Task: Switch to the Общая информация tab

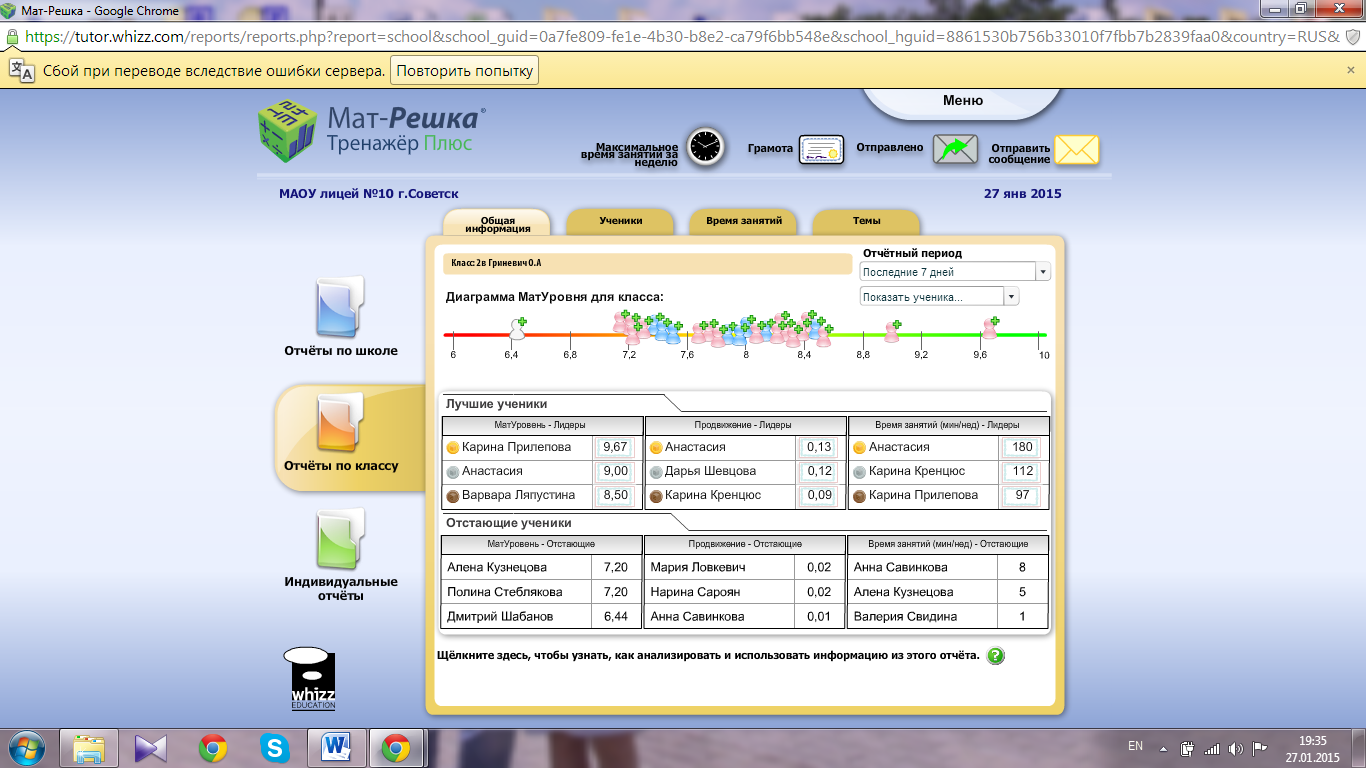Action: coord(497,223)
